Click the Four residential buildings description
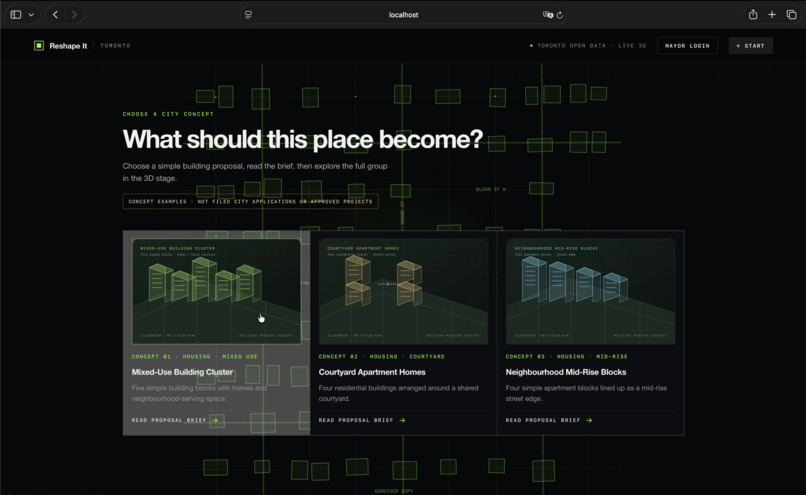This screenshot has height=495, width=806. click(398, 393)
